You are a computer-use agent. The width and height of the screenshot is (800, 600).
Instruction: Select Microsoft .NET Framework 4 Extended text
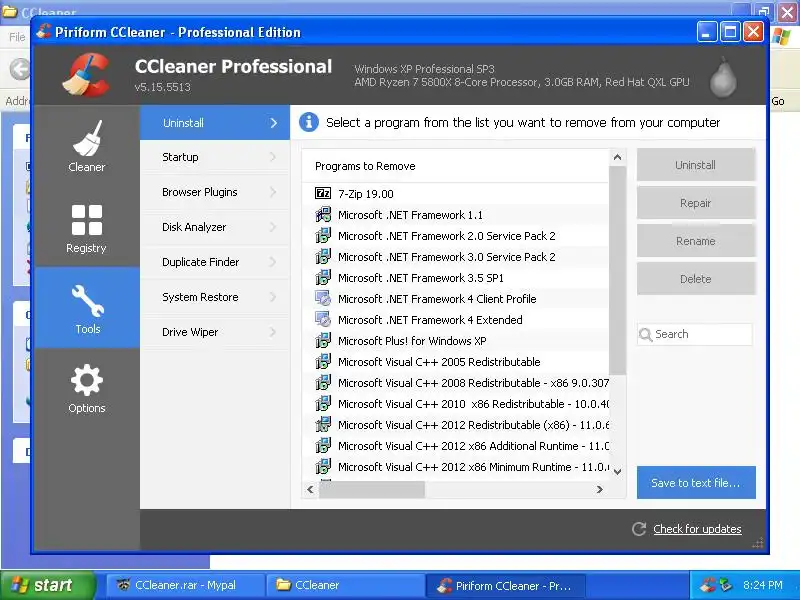430,320
